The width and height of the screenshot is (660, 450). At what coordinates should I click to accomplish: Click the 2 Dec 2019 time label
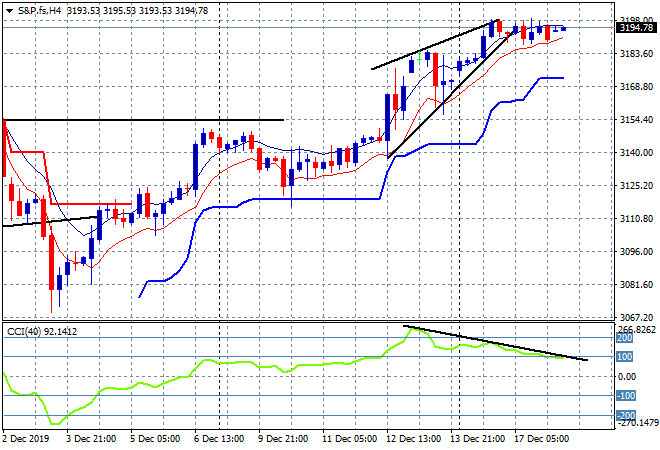click(x=26, y=439)
